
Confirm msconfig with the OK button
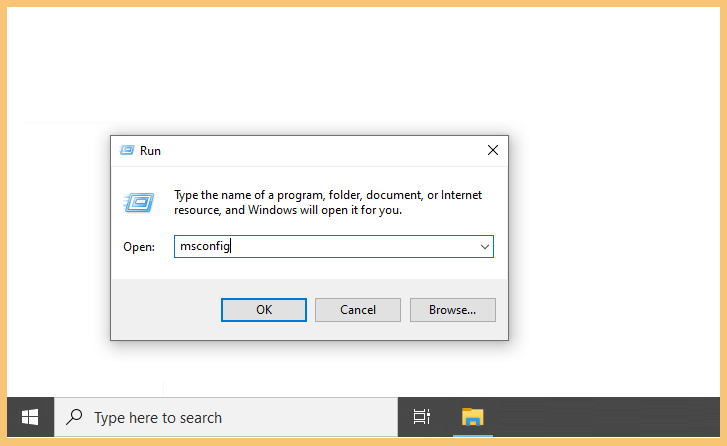click(264, 310)
